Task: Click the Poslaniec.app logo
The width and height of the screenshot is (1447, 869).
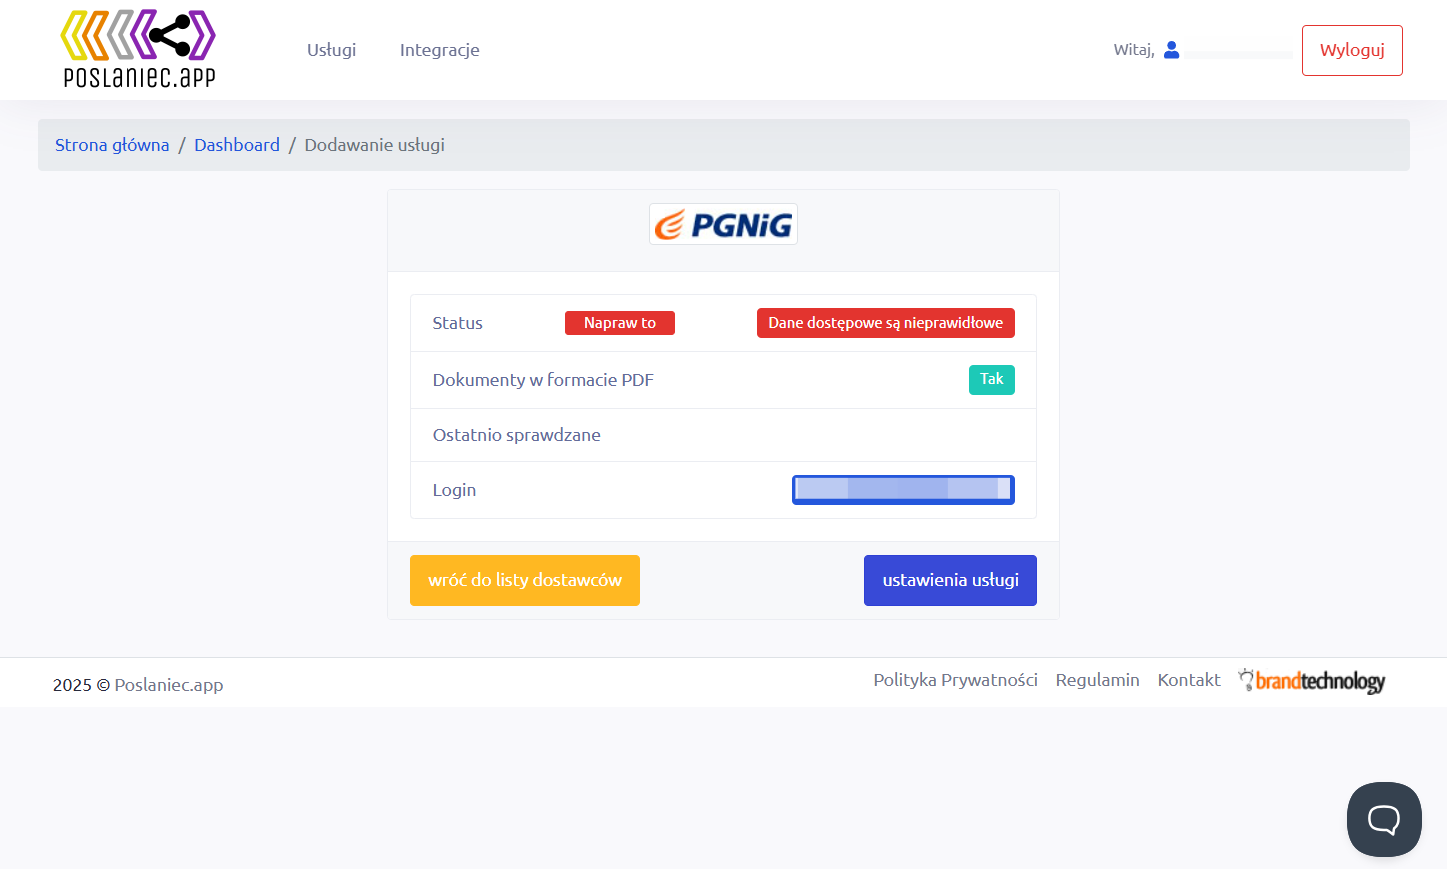Action: click(138, 49)
